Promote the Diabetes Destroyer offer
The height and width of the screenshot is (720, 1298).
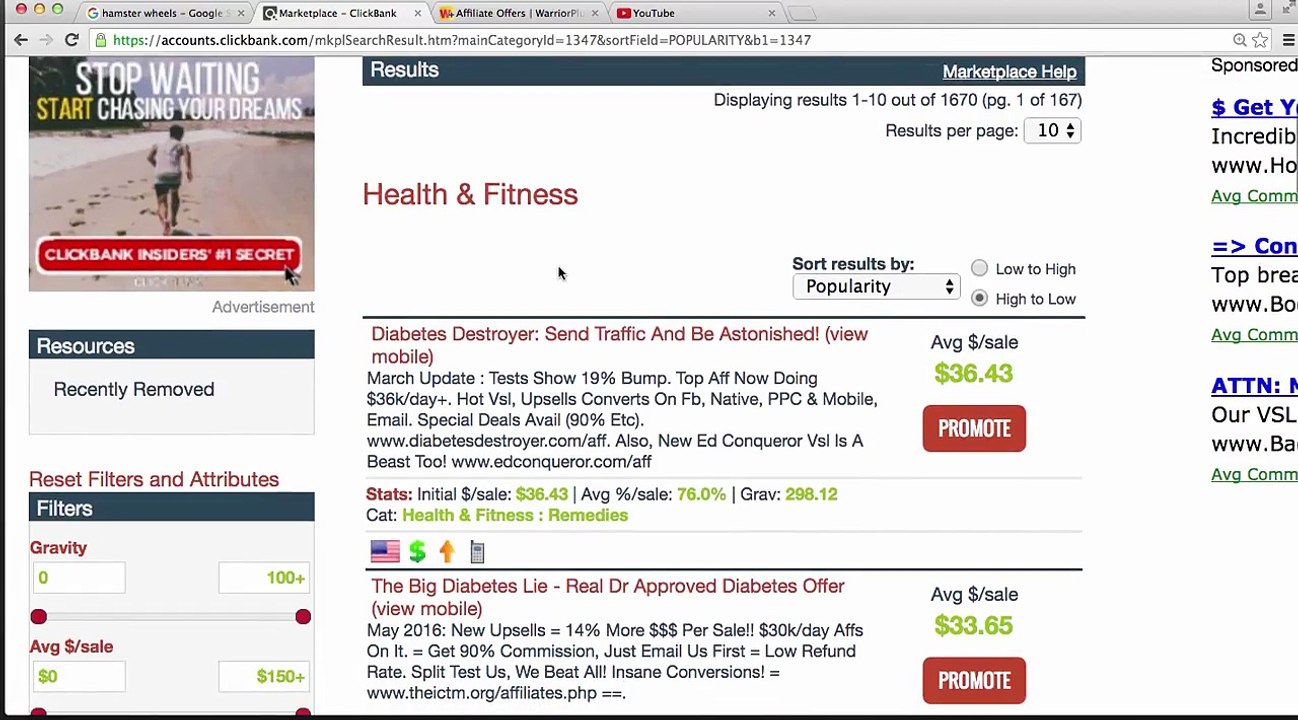[974, 429]
